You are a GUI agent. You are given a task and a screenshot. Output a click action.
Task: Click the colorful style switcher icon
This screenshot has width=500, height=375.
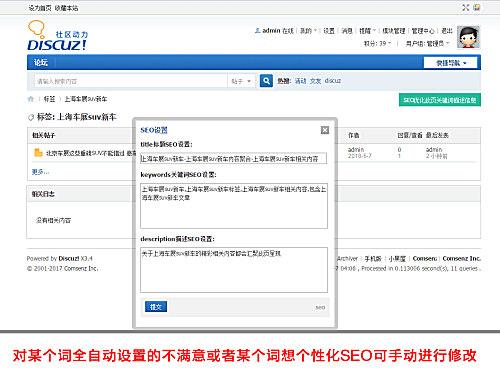click(477, 7)
